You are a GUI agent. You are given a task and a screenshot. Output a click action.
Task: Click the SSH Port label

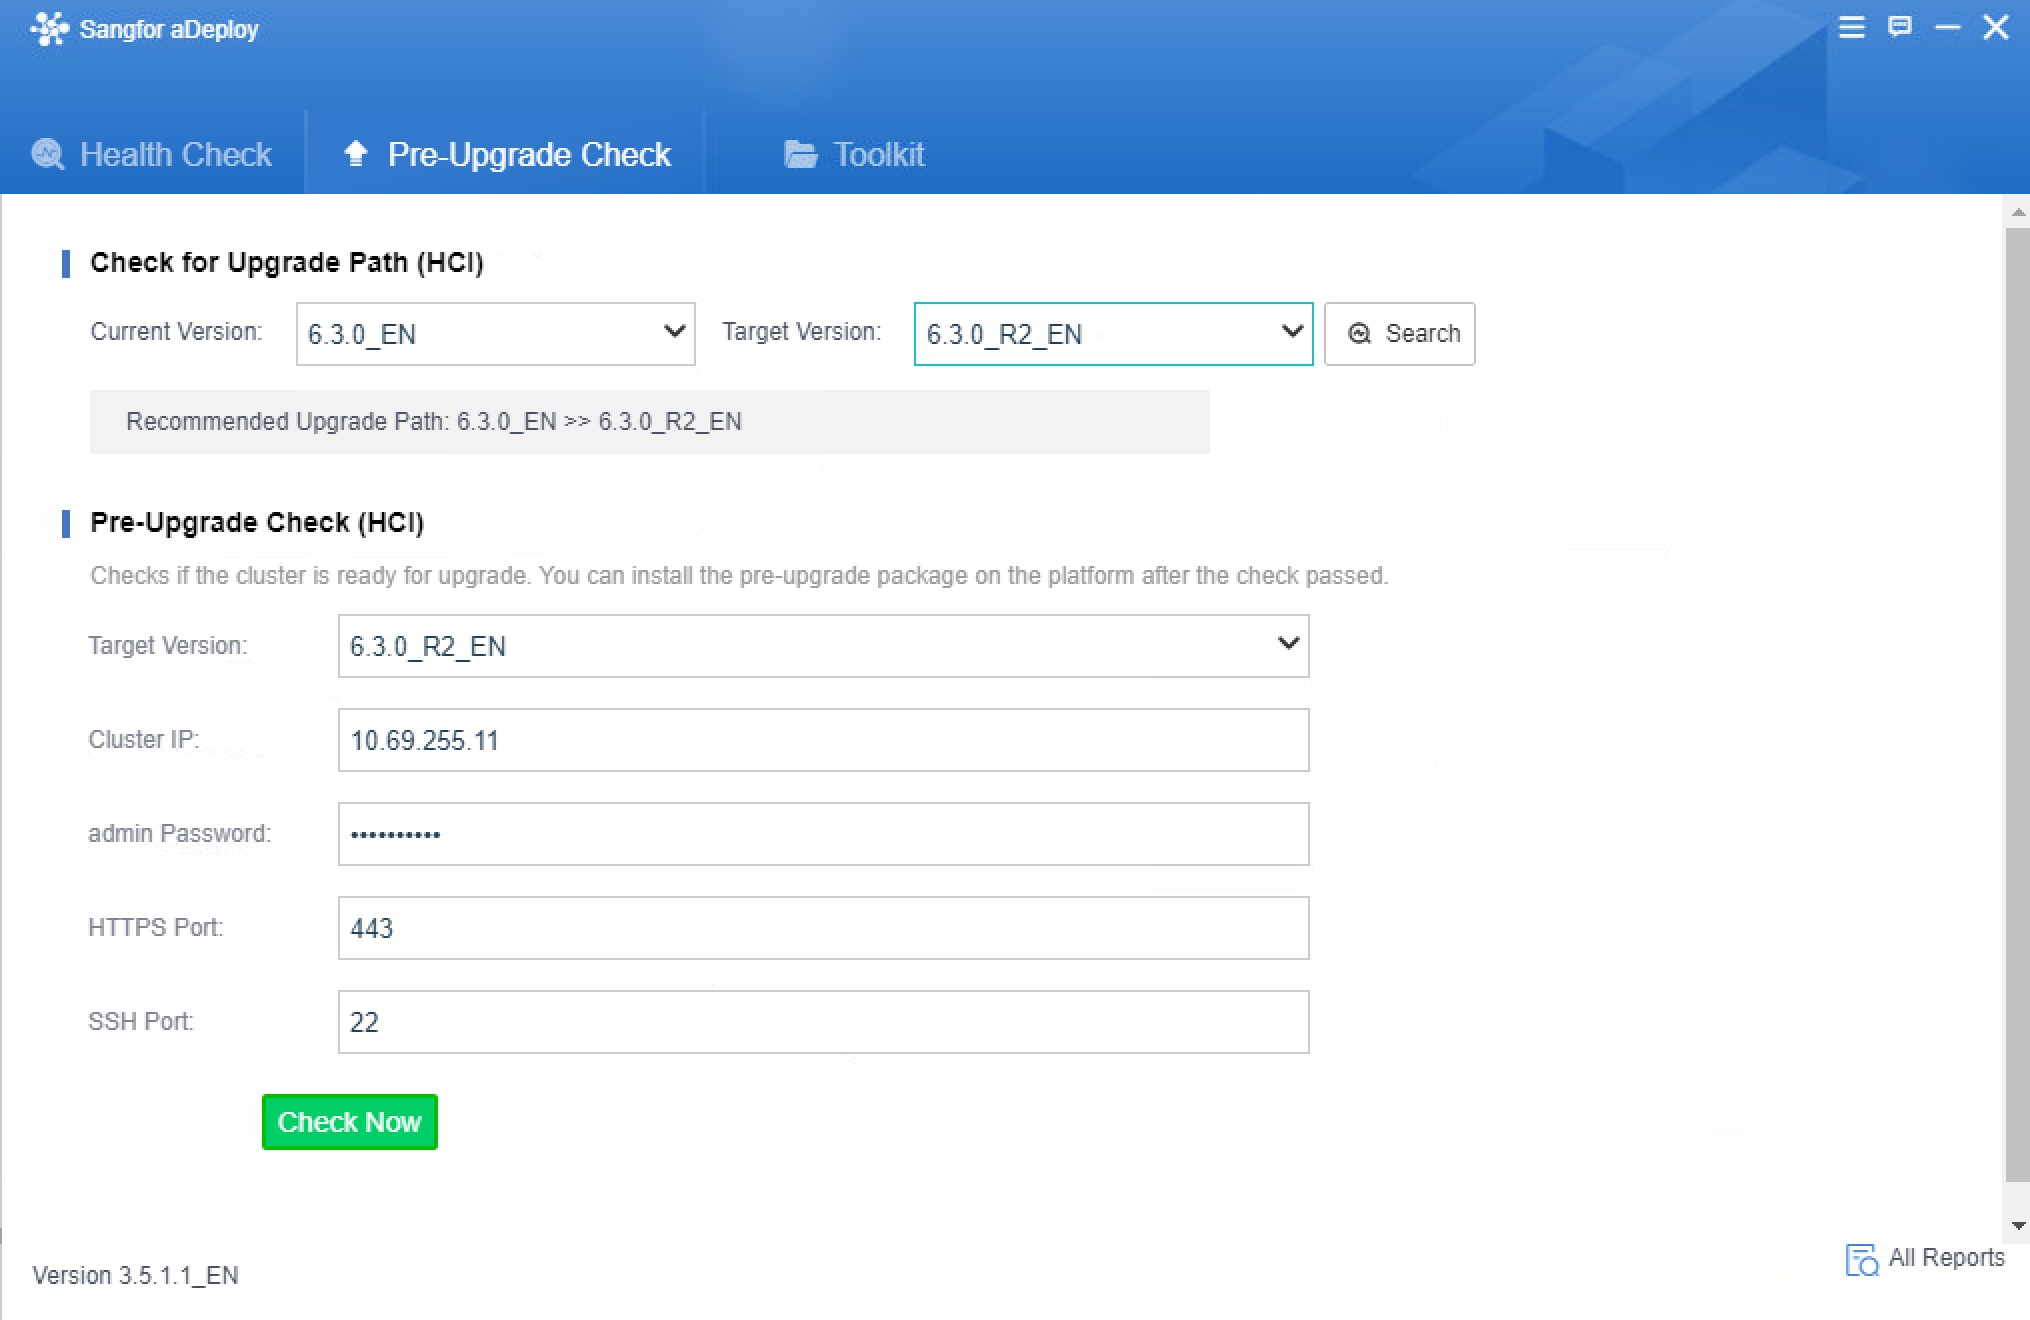click(140, 1022)
